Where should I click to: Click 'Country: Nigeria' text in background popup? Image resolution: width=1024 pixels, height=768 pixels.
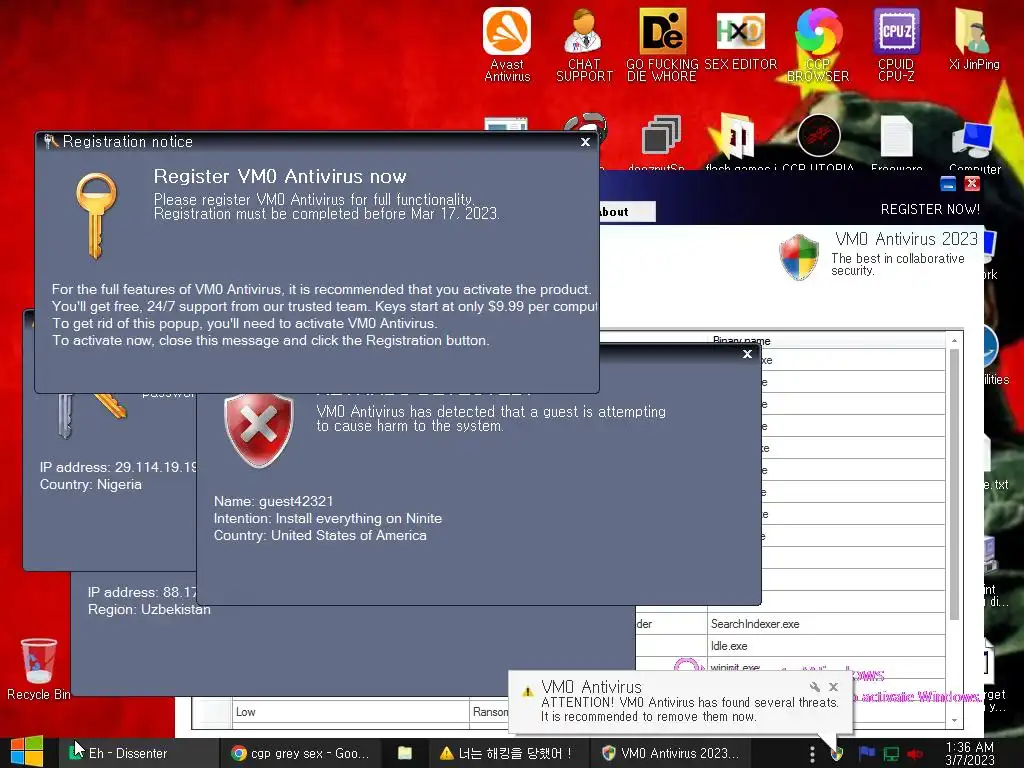[x=91, y=485]
